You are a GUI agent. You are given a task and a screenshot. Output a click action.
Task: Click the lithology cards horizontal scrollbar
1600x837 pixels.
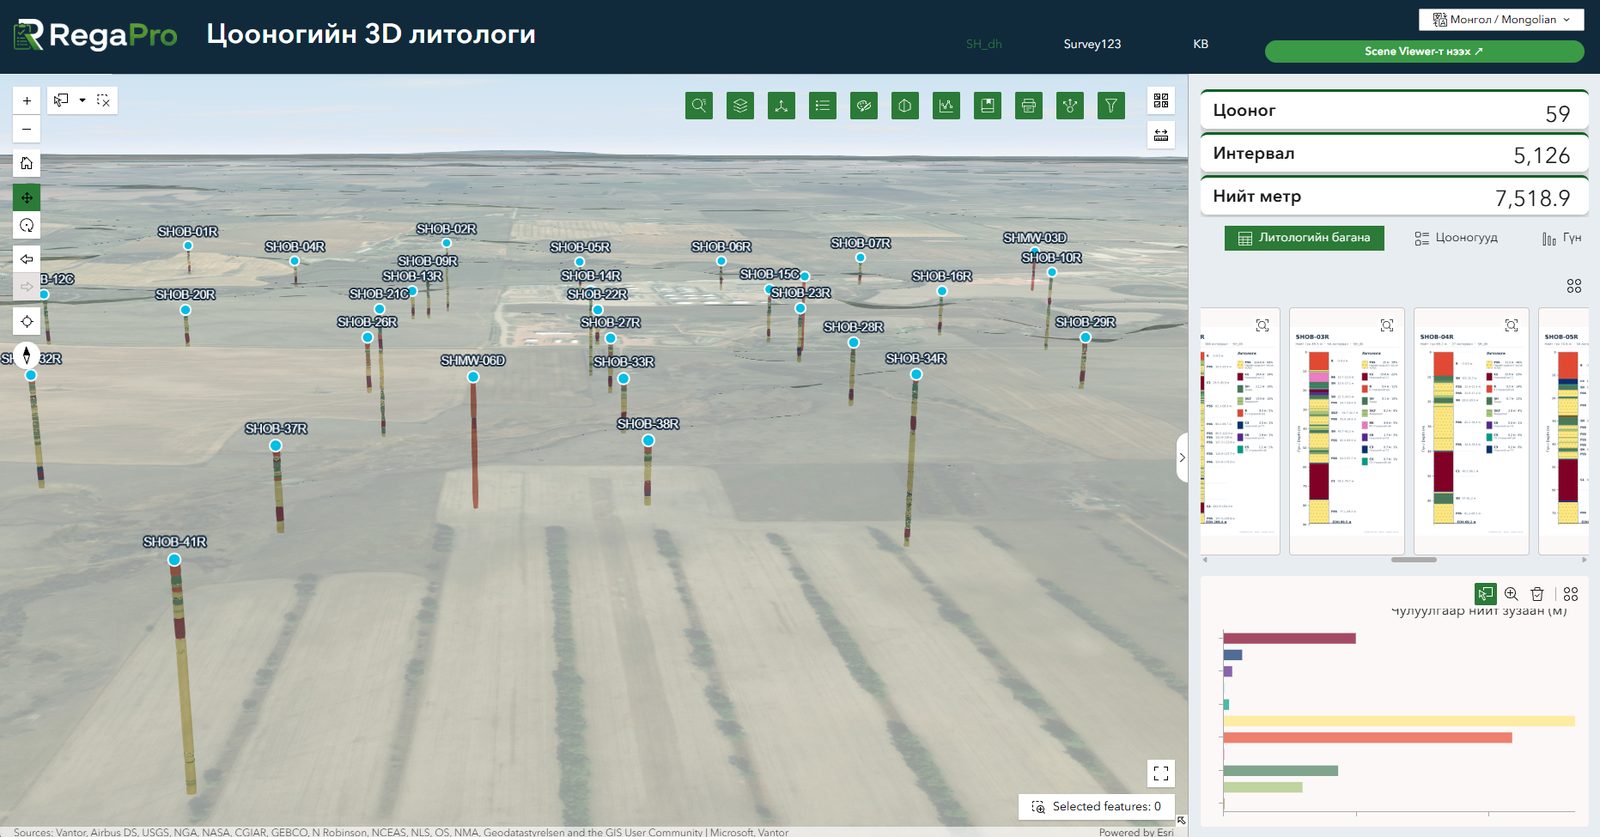click(x=1414, y=560)
